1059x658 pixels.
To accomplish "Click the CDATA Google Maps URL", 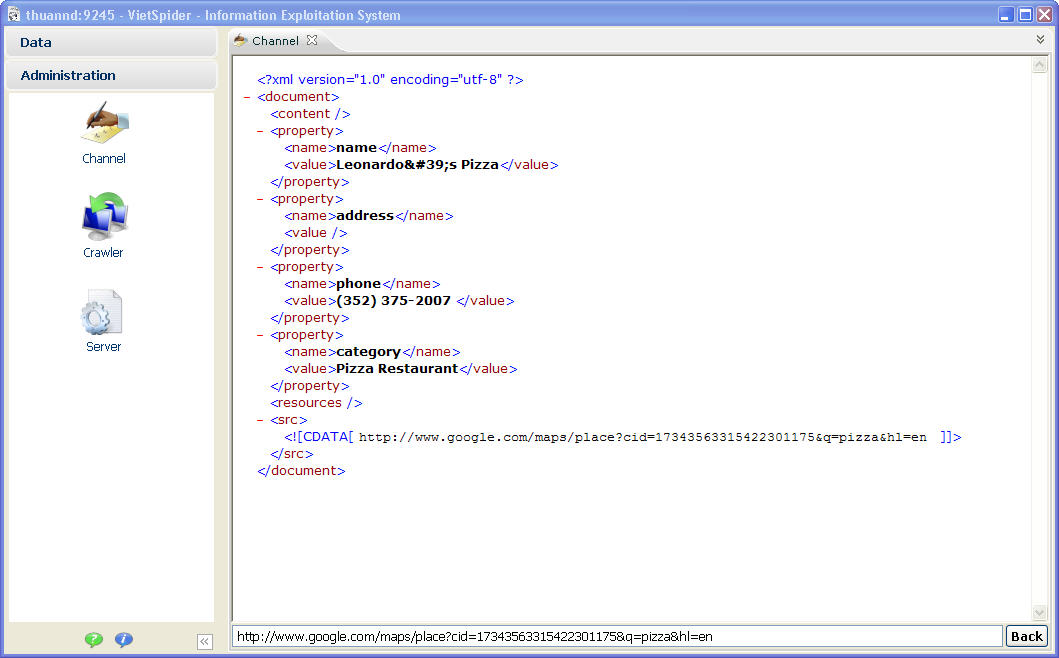I will click(x=642, y=438).
